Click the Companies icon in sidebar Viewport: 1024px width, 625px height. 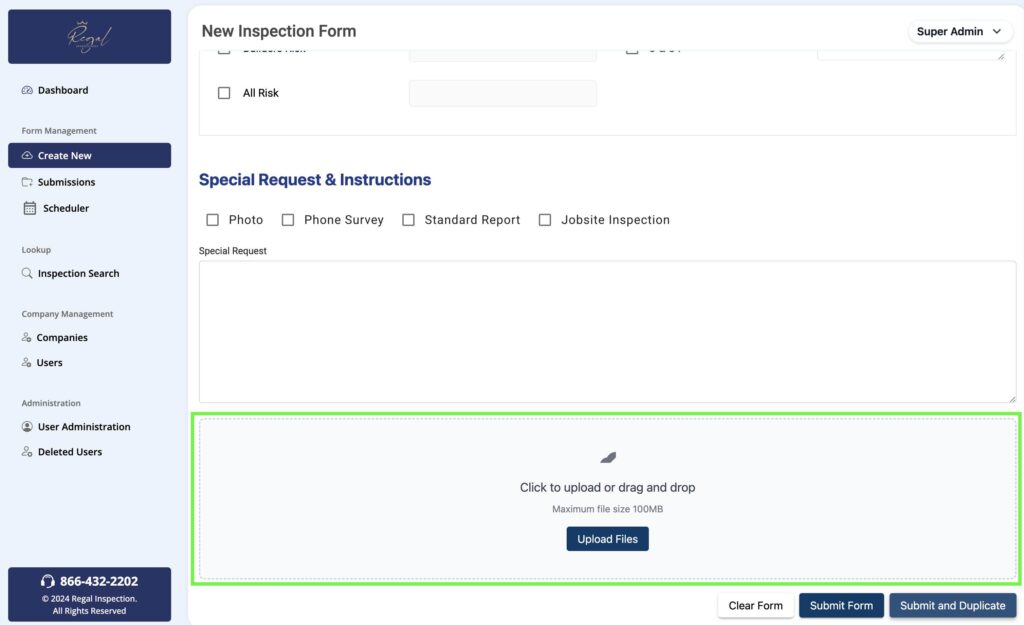(27, 338)
